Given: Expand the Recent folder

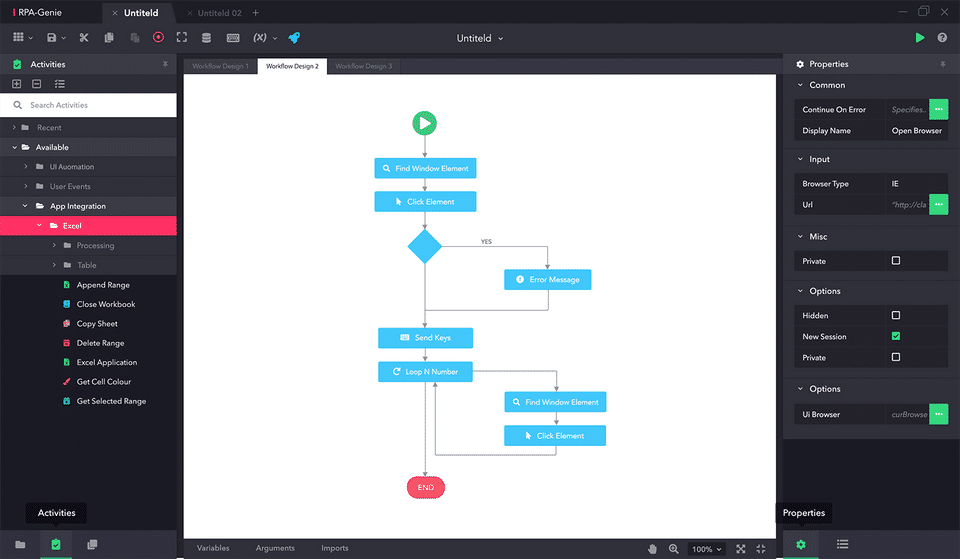Looking at the screenshot, I should (x=14, y=127).
